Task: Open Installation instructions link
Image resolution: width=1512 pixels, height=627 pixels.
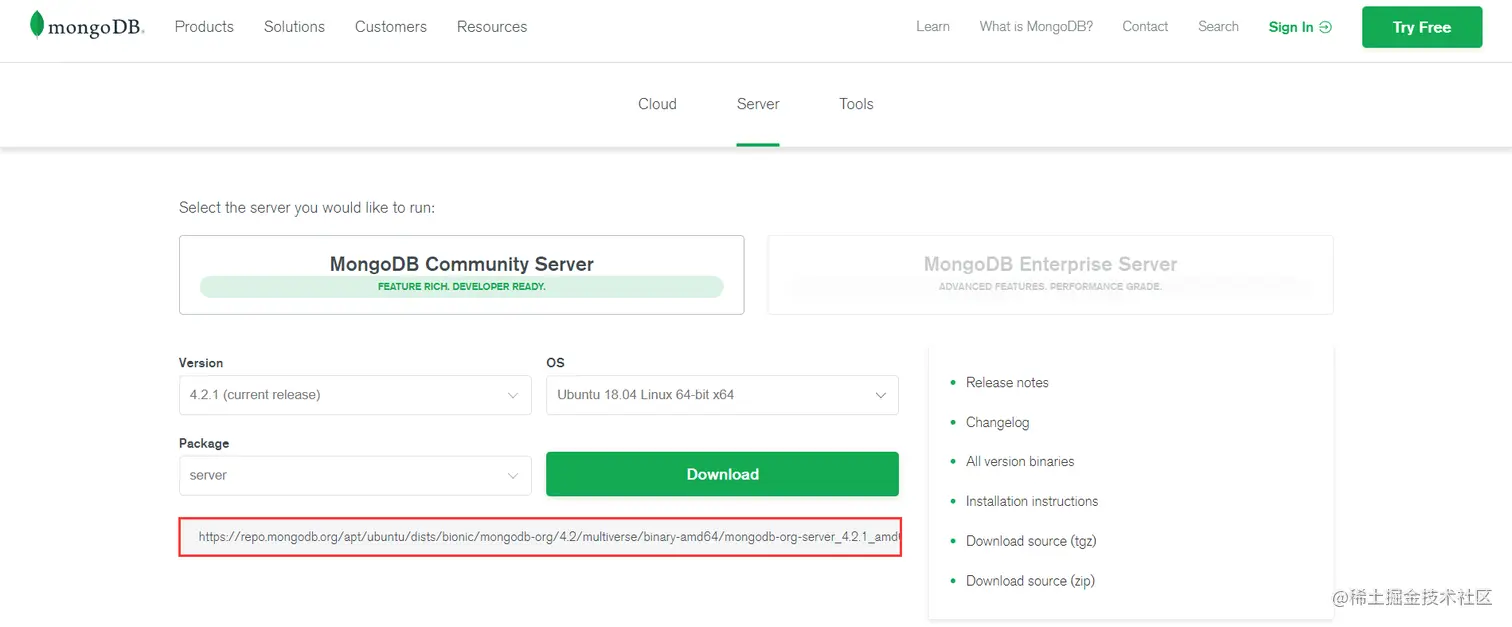Action: click(1032, 502)
